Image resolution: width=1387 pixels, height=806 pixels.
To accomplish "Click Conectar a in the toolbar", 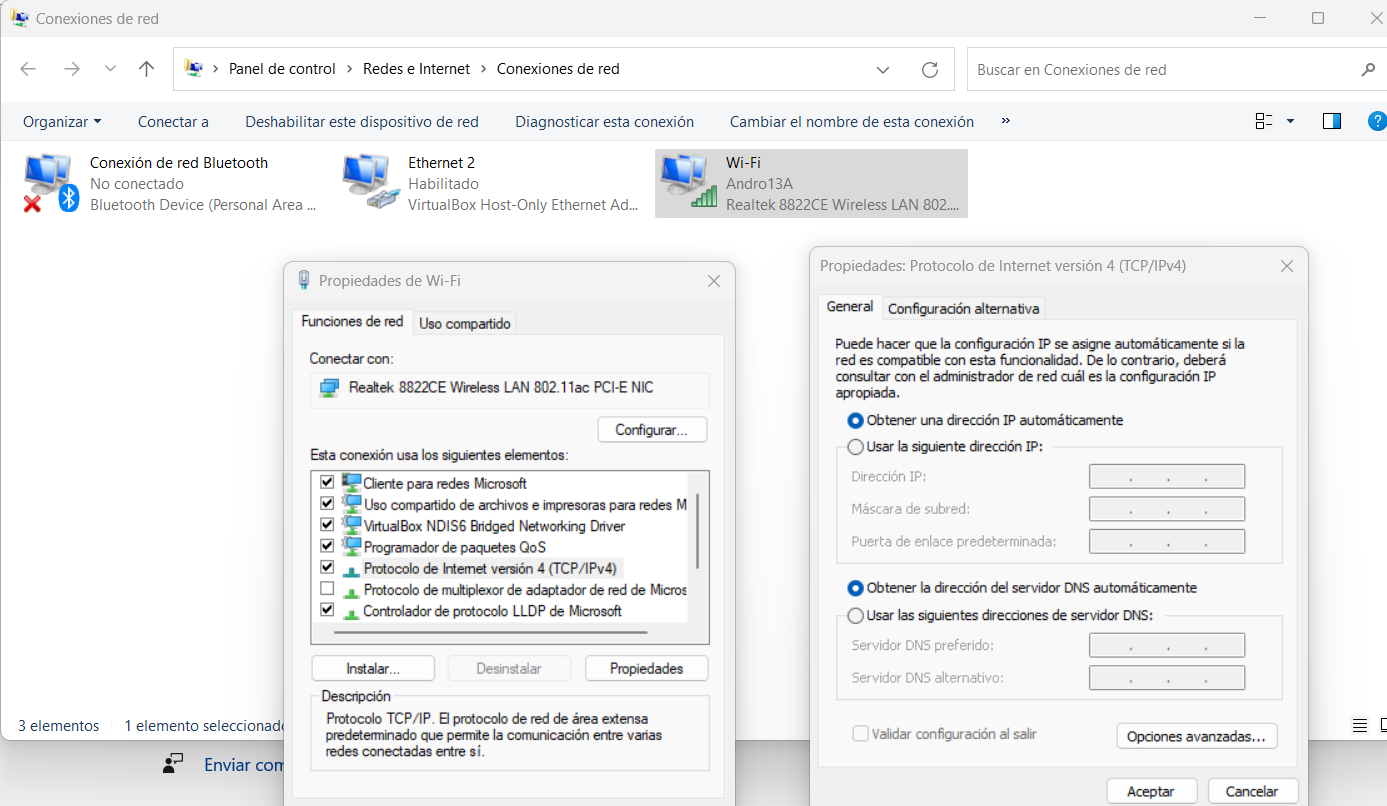I will (x=173, y=121).
